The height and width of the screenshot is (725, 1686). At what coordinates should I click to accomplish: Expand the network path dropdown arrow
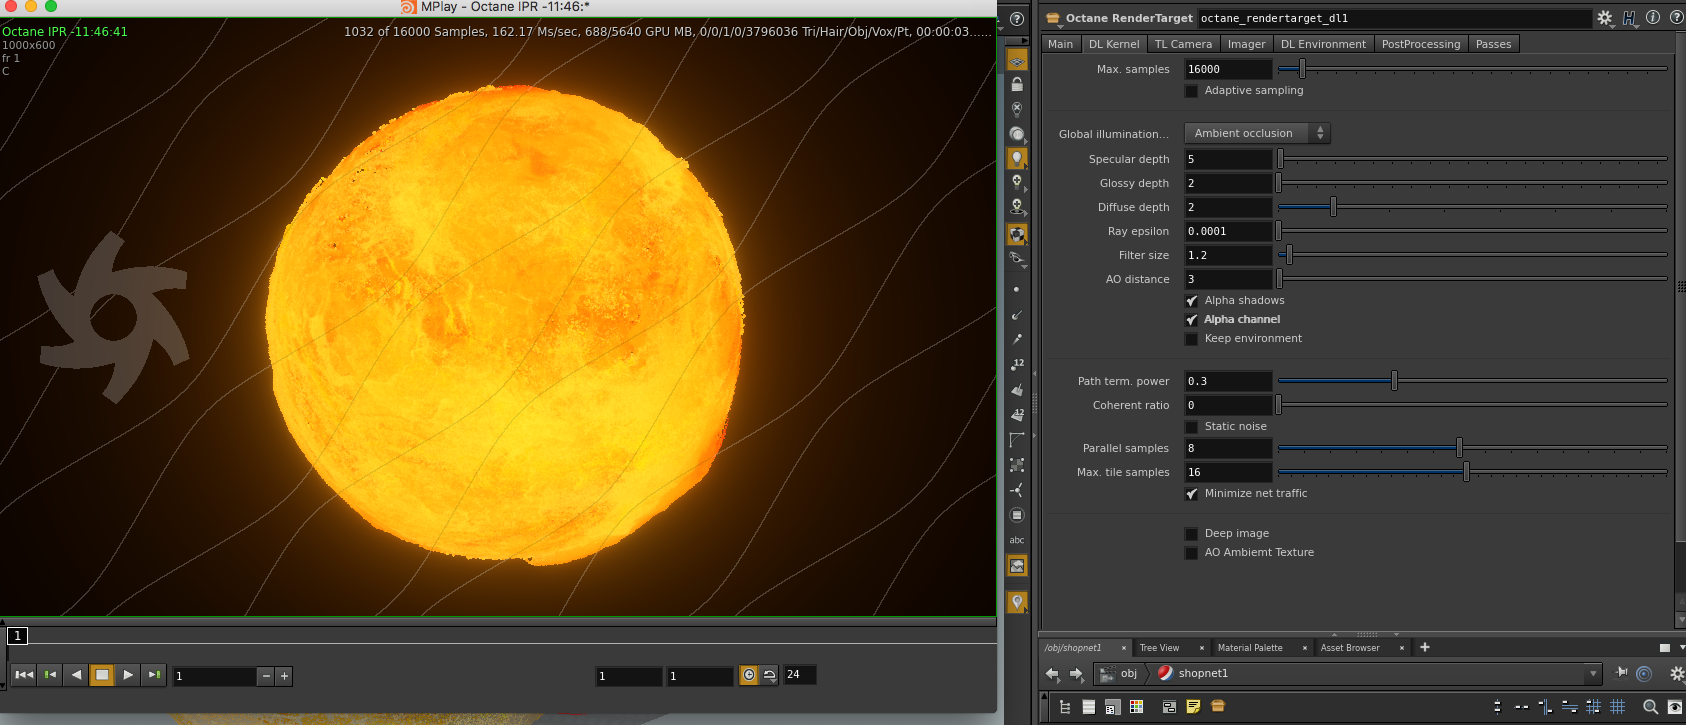[1593, 674]
